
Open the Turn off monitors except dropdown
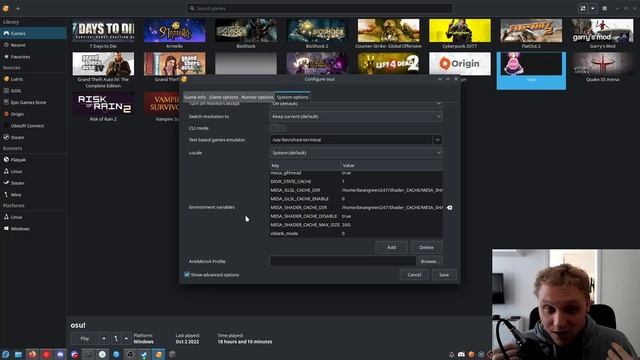tap(356, 104)
